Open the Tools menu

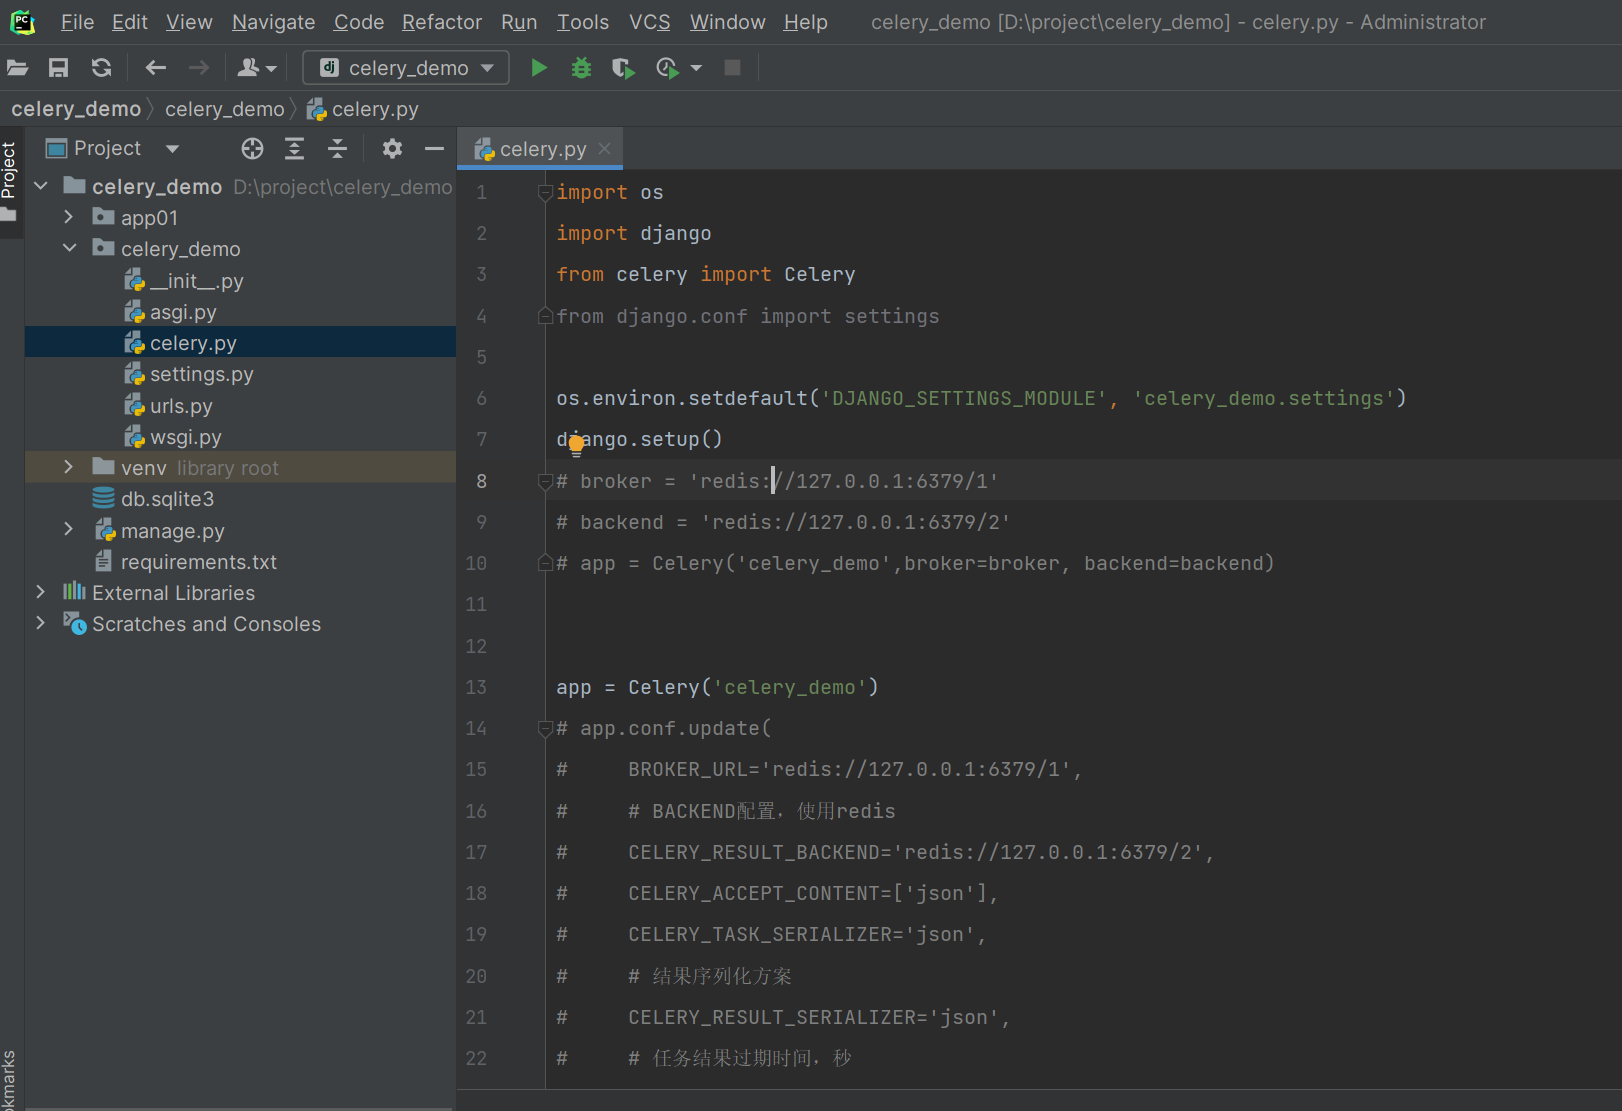583,22
